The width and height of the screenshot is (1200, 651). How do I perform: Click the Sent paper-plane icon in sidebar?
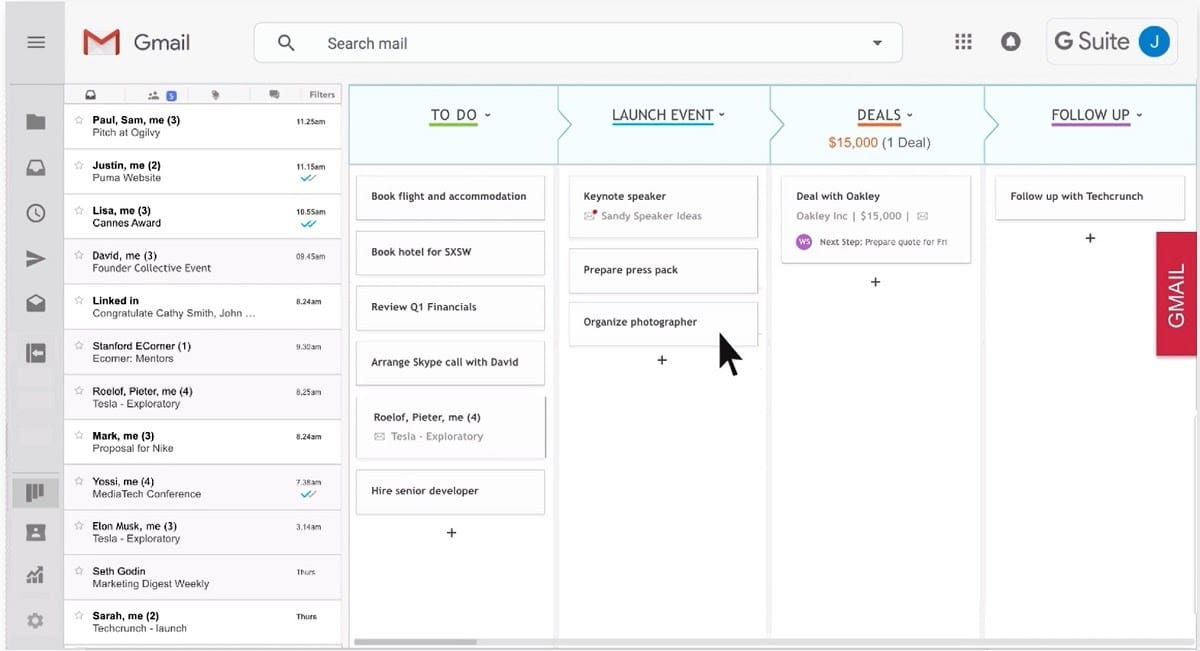(x=34, y=257)
